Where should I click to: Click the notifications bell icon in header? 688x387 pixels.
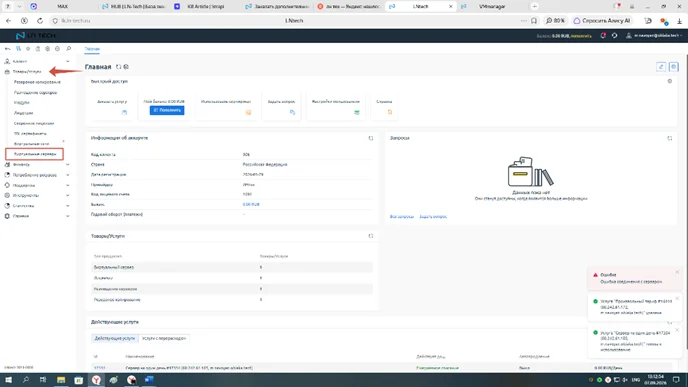[x=603, y=36]
